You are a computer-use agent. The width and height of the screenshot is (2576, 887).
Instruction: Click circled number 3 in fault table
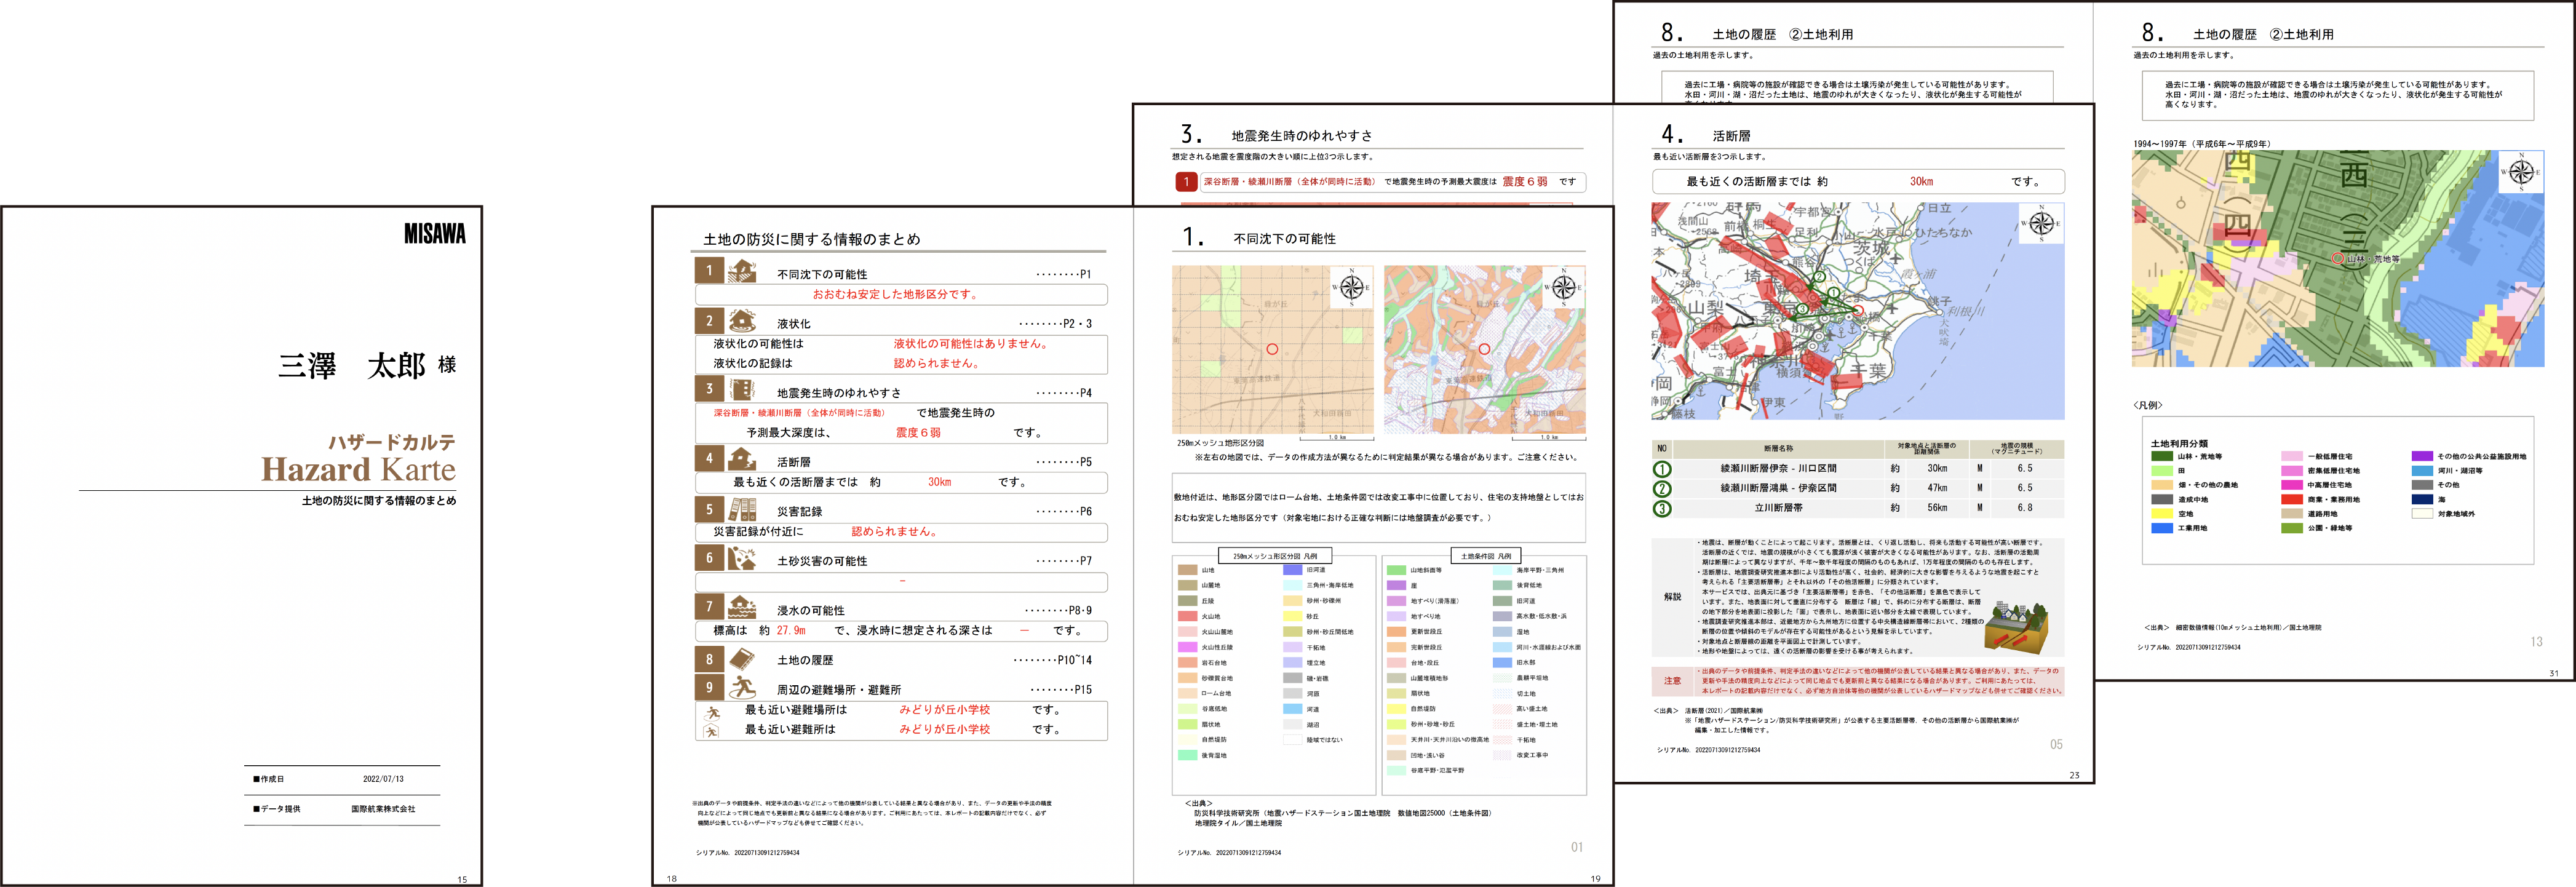[x=1662, y=509]
